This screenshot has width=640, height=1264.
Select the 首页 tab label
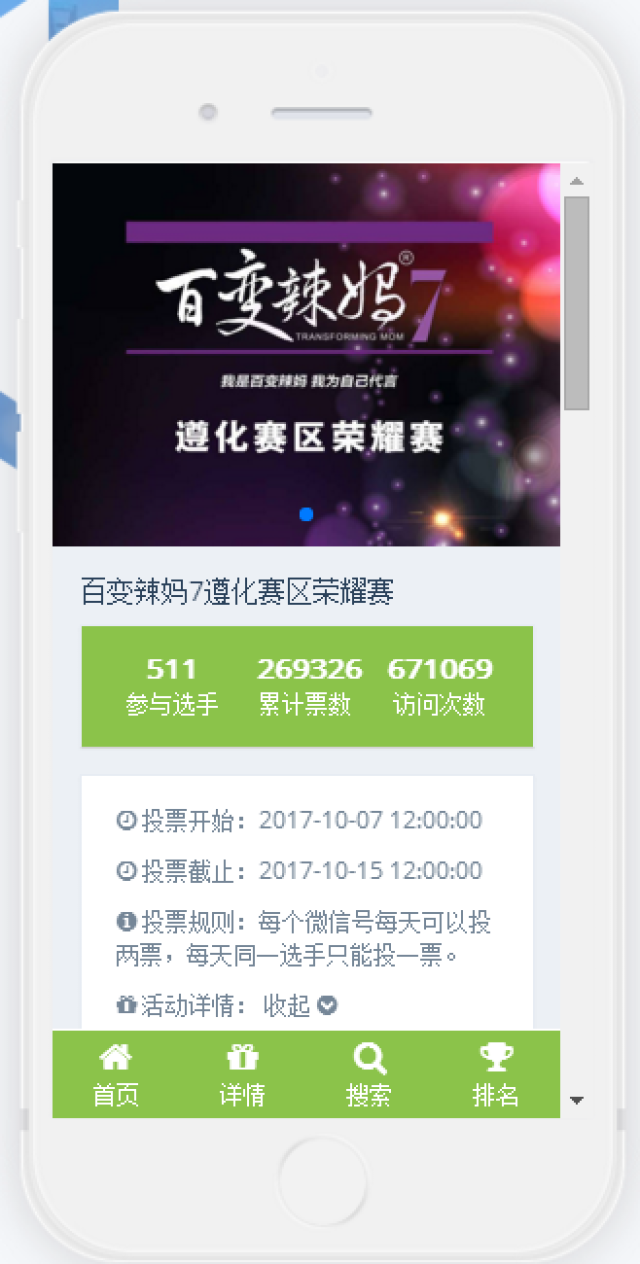pos(116,1094)
